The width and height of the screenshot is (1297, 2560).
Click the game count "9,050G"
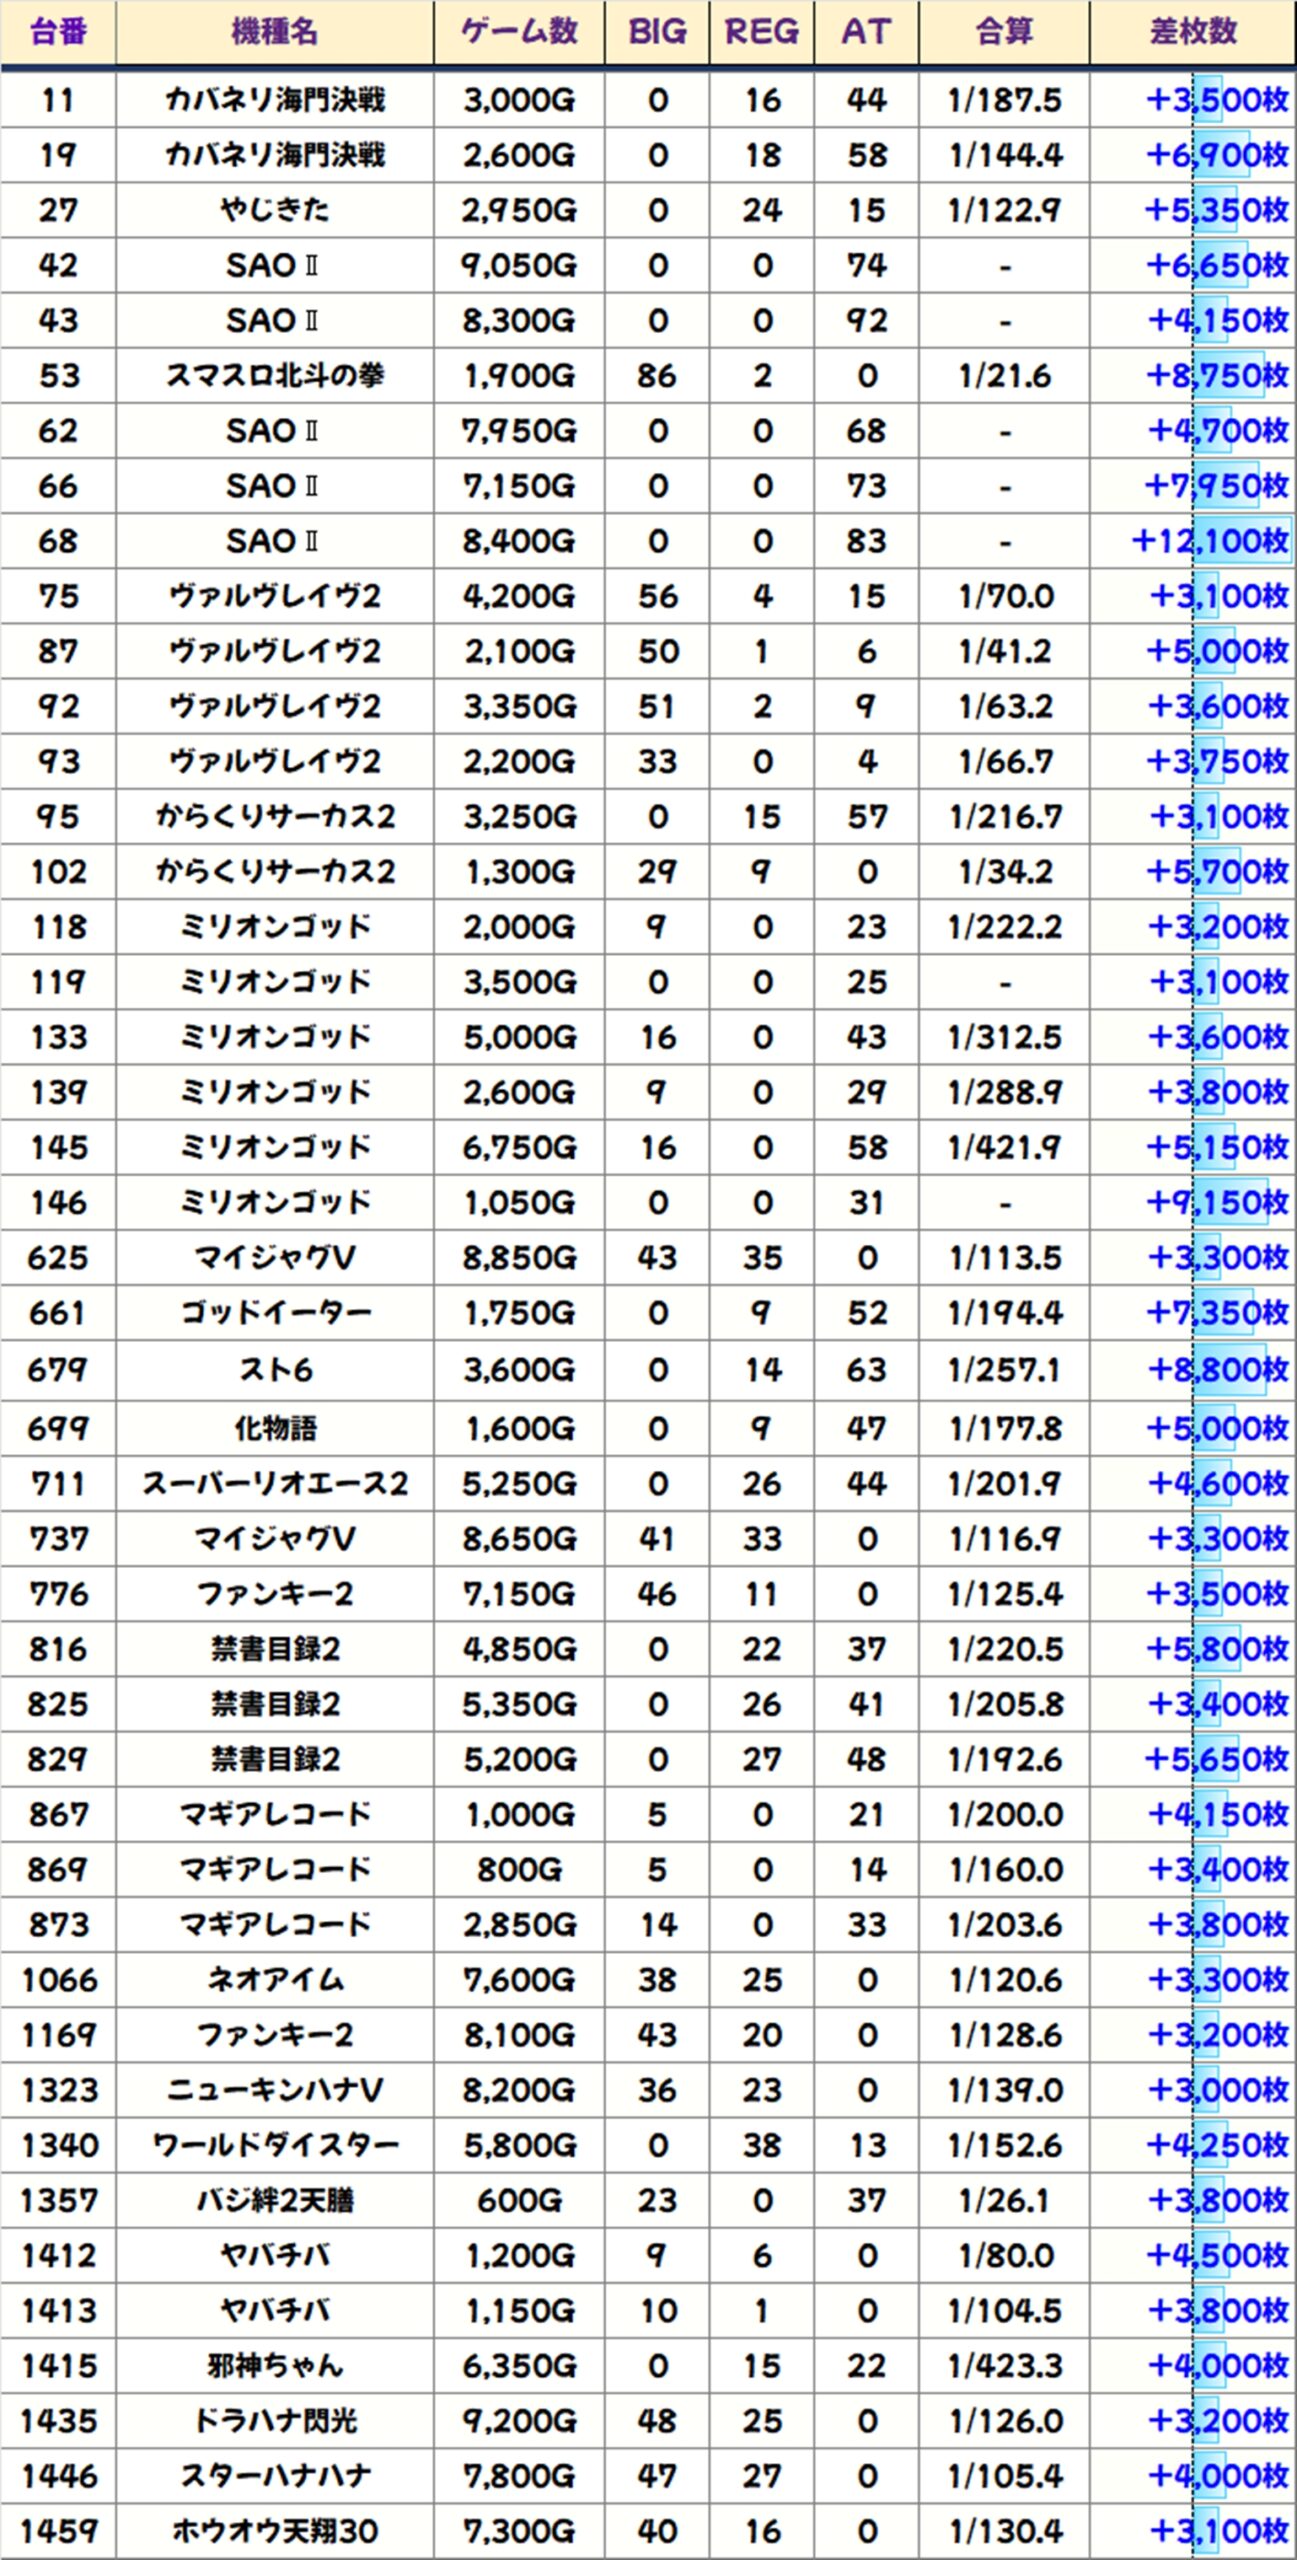519,265
